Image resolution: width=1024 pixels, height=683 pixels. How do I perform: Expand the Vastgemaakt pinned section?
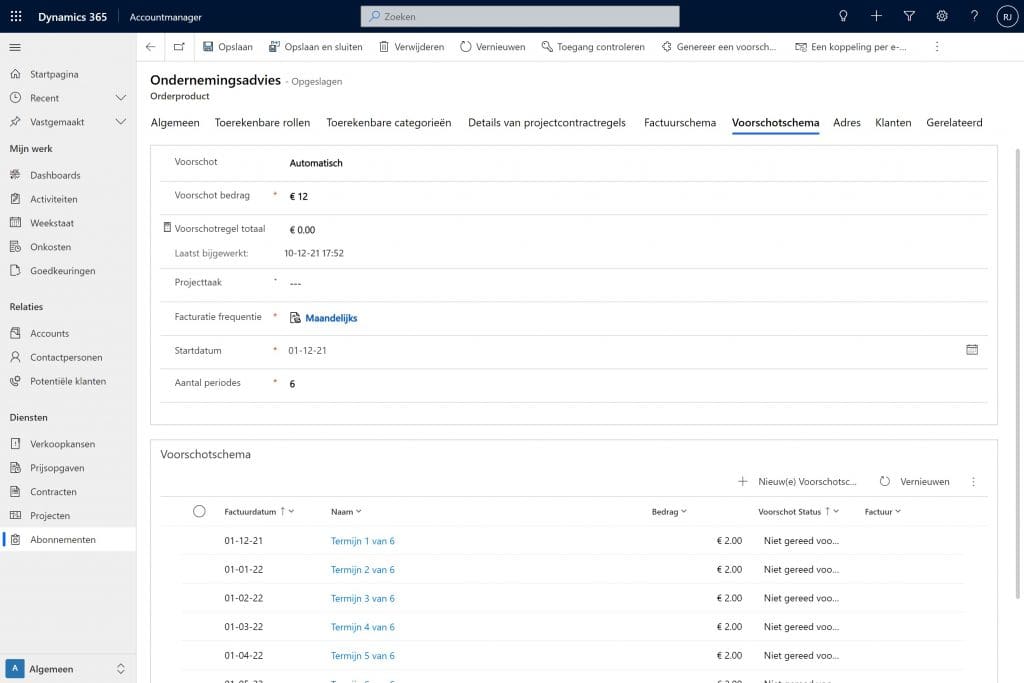[121, 122]
